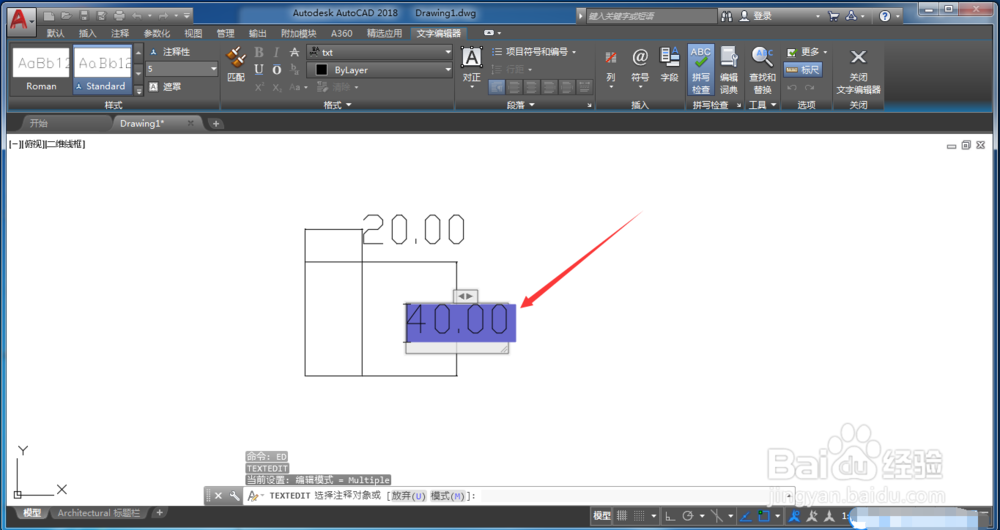Click the Match text formatting (匹配) brush

coord(236,64)
